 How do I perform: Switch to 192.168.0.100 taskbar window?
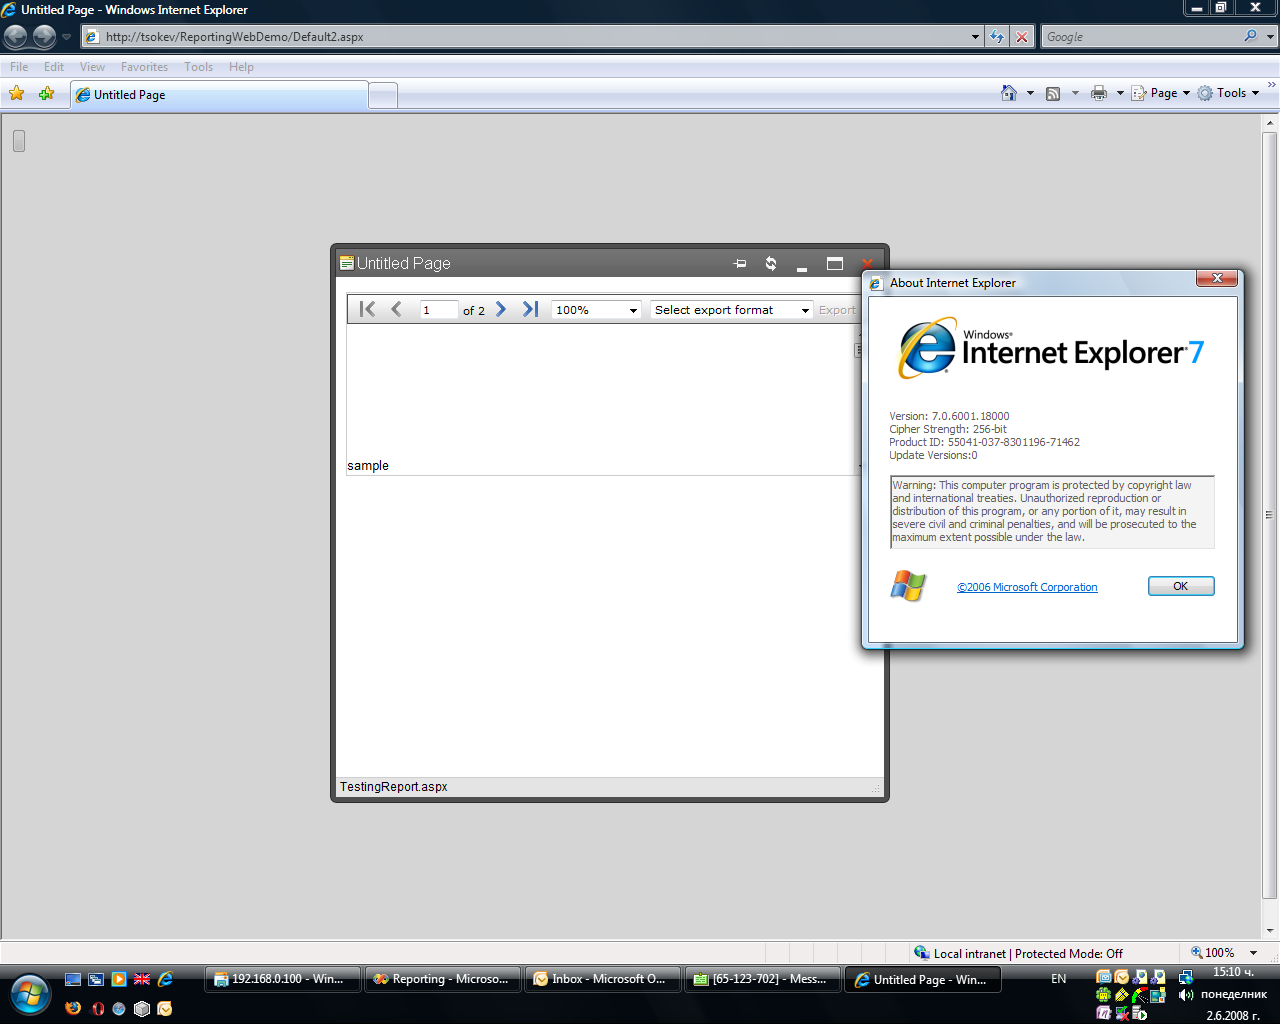click(283, 979)
